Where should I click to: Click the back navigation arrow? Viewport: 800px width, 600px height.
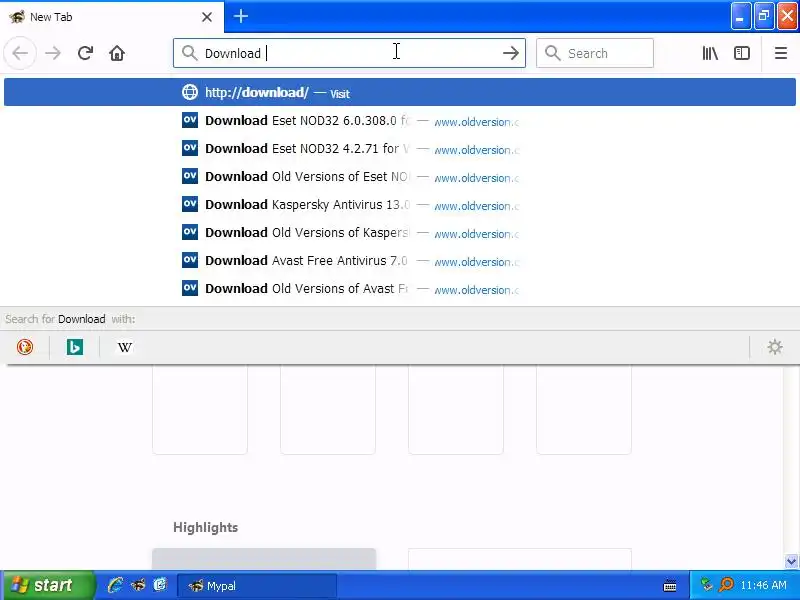pyautogui.click(x=20, y=53)
